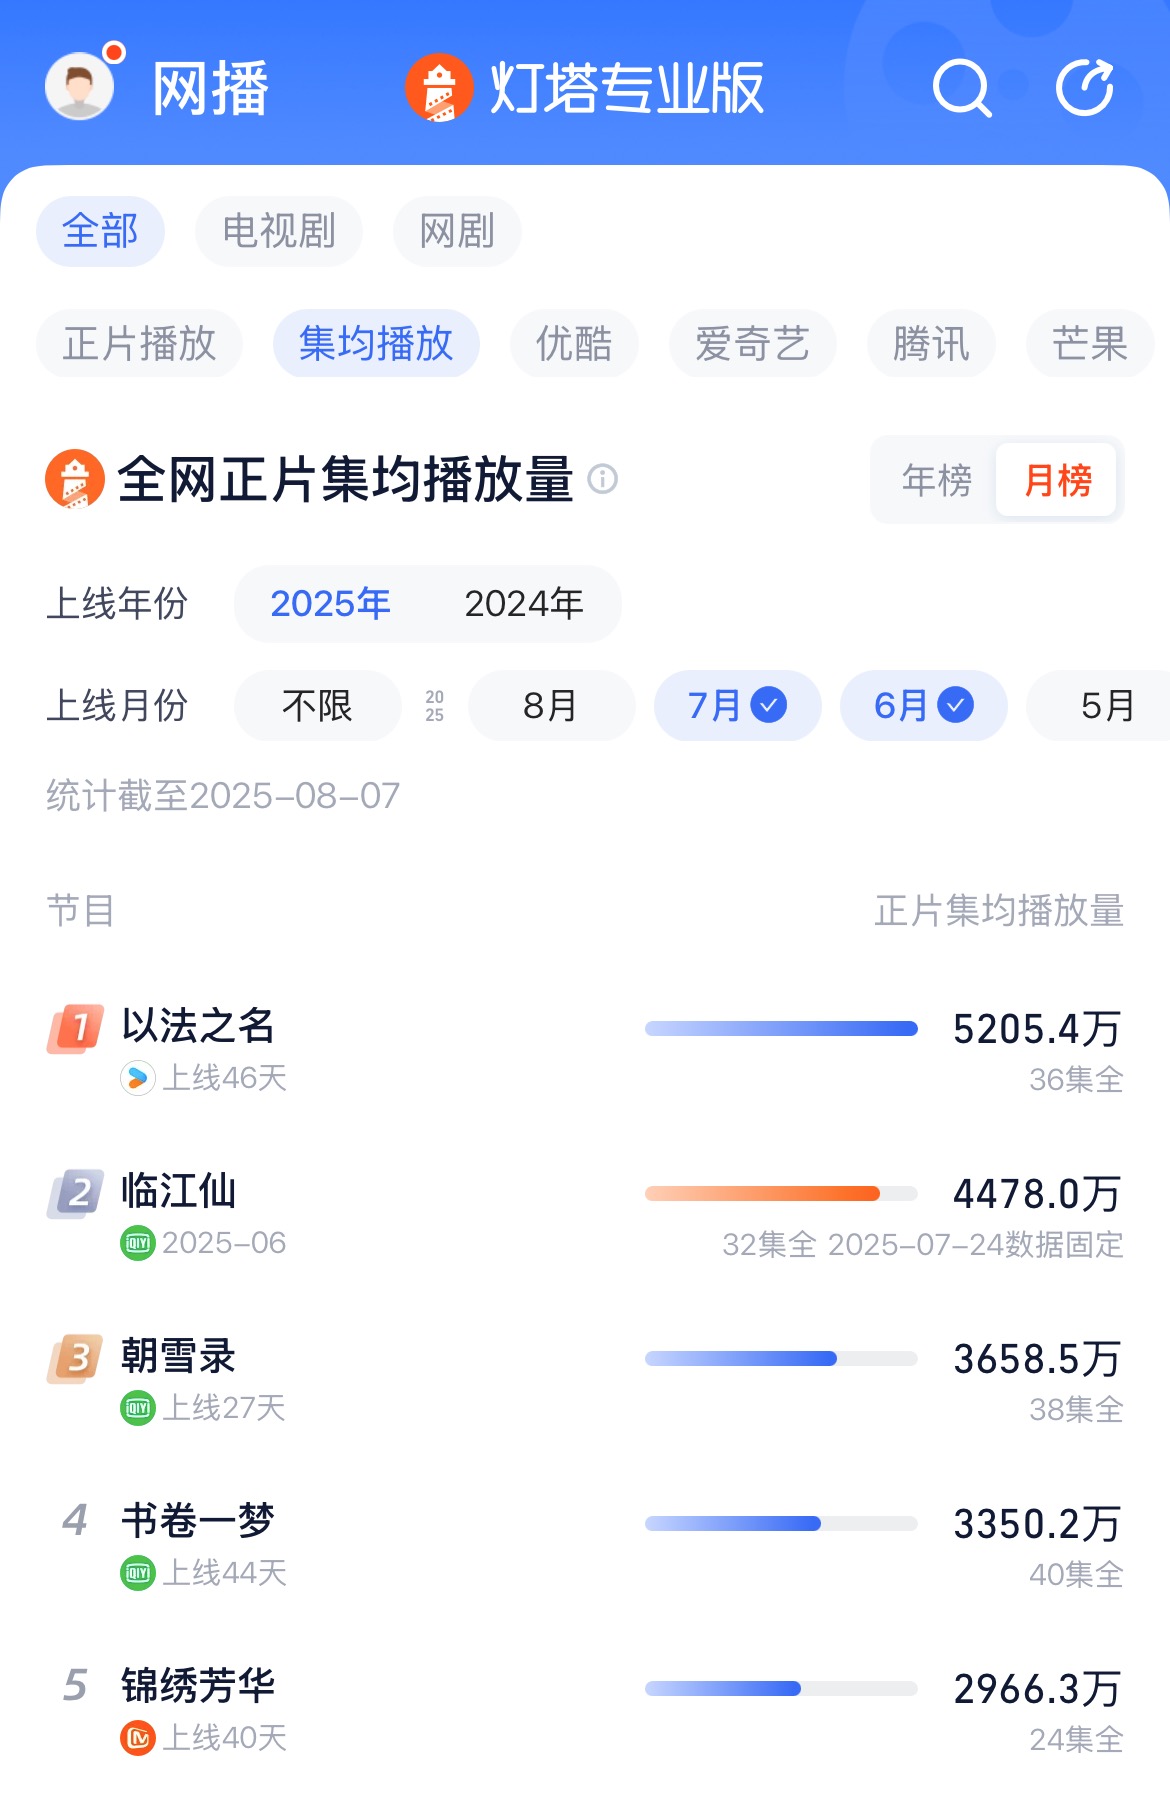This screenshot has height=1818, width=1170.
Task: Tap the 灯塔专业版 lighthouse logo
Action: pyautogui.click(x=438, y=88)
